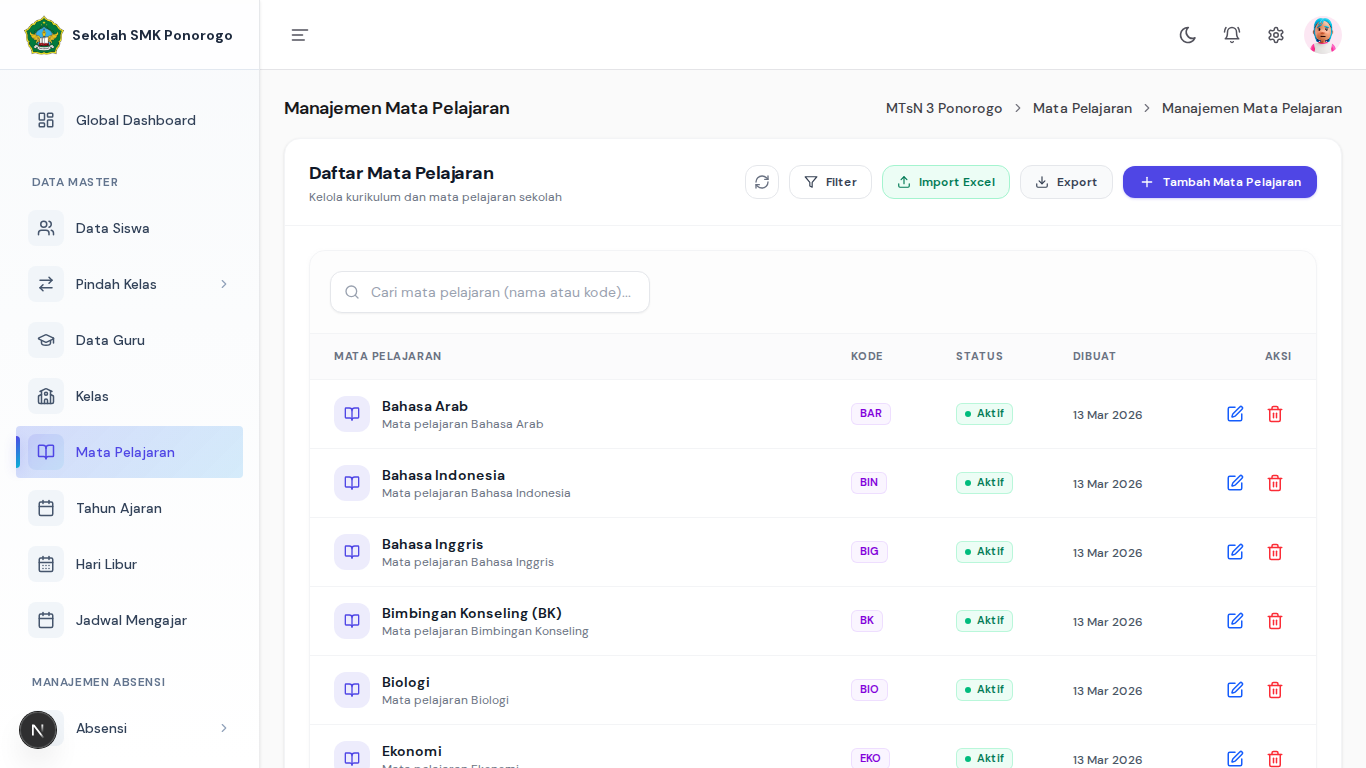Open the settings gear icon
1366x768 pixels.
1276,35
